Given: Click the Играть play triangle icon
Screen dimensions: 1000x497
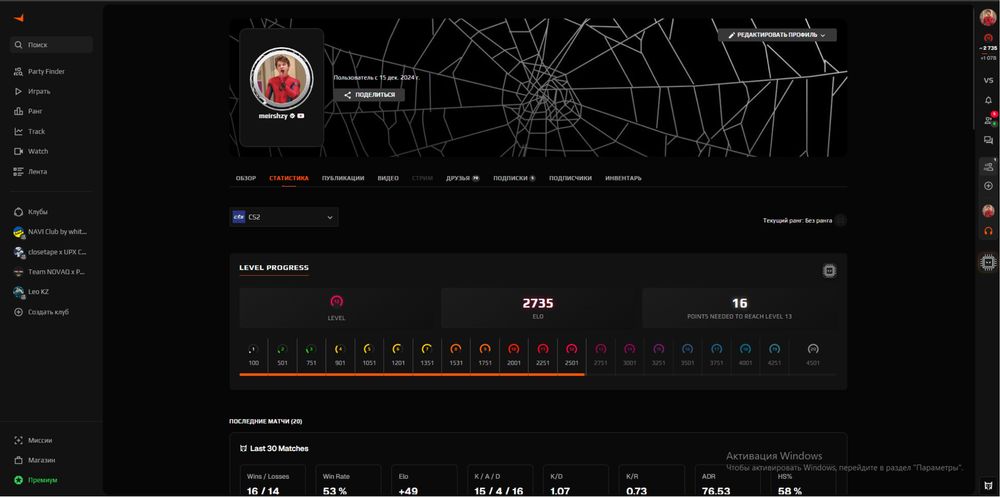Looking at the screenshot, I should (x=18, y=91).
